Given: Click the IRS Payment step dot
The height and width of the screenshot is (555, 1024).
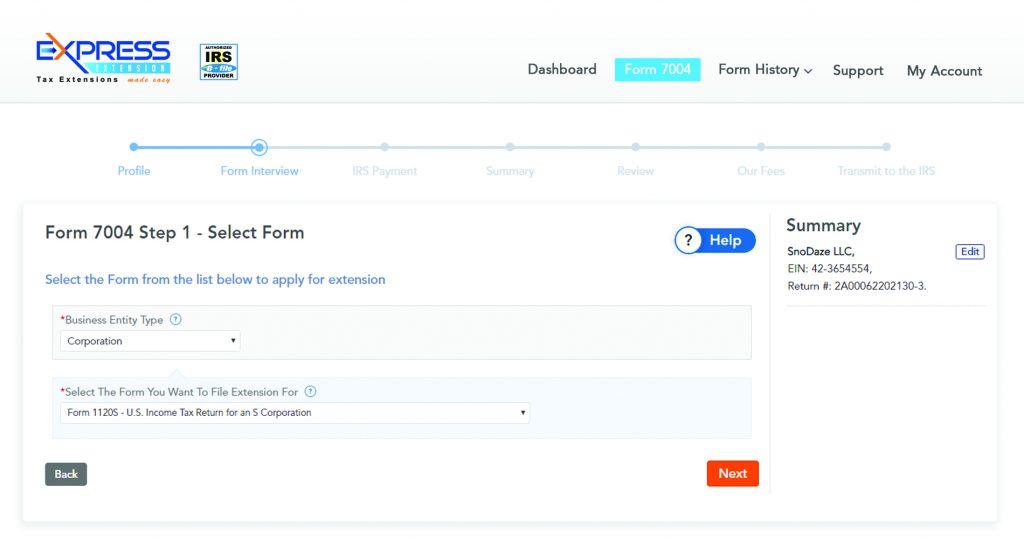Looking at the screenshot, I should 385,147.
